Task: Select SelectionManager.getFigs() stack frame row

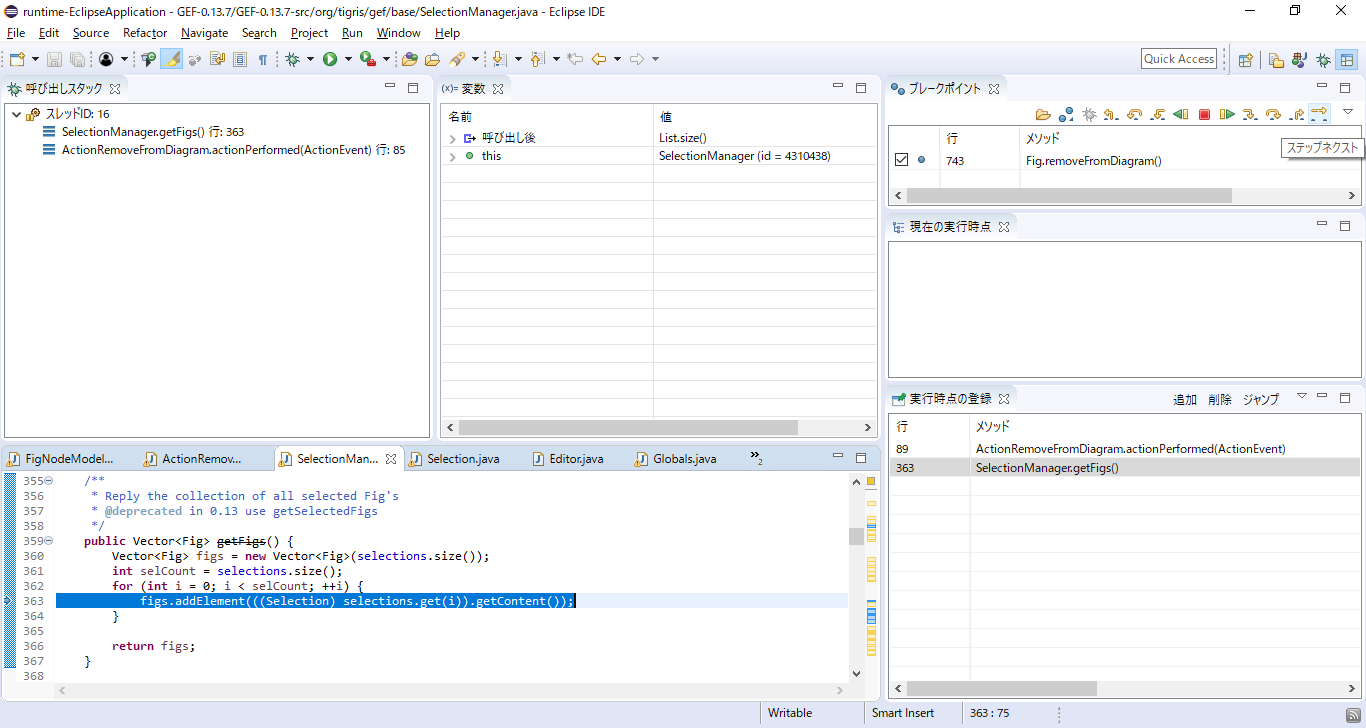Action: (152, 132)
